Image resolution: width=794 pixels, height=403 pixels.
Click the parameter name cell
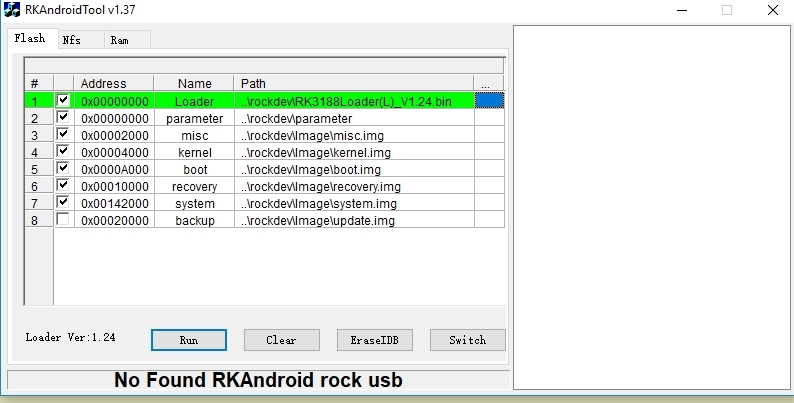194,118
